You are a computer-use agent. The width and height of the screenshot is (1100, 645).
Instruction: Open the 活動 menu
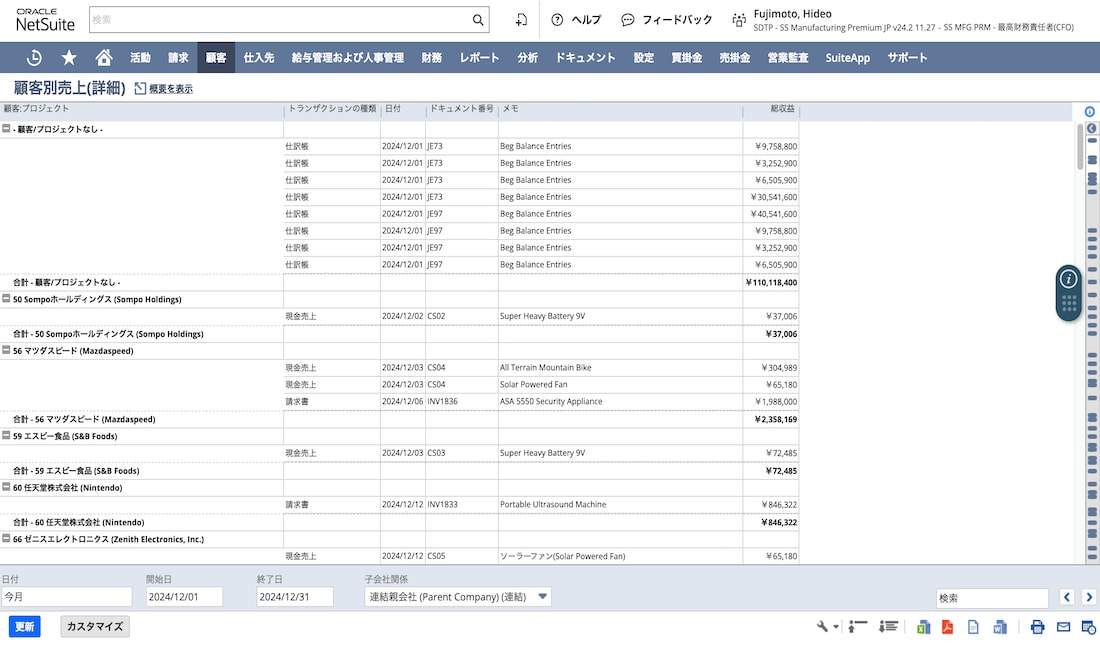coord(140,58)
